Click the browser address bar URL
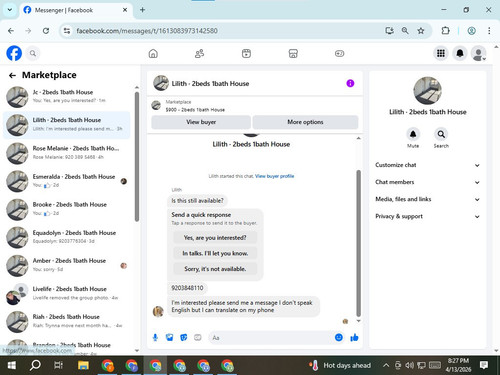 pyautogui.click(x=147, y=31)
